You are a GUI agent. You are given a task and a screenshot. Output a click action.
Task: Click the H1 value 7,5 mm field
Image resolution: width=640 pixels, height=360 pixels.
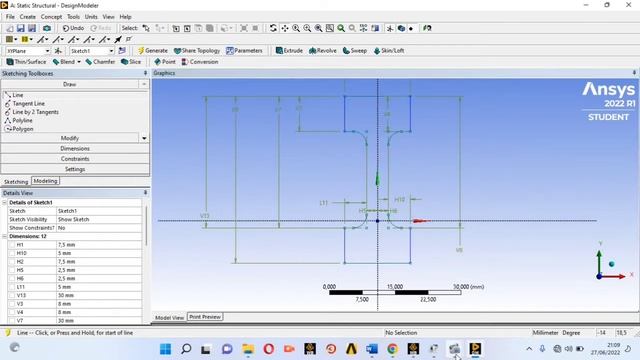99,245
